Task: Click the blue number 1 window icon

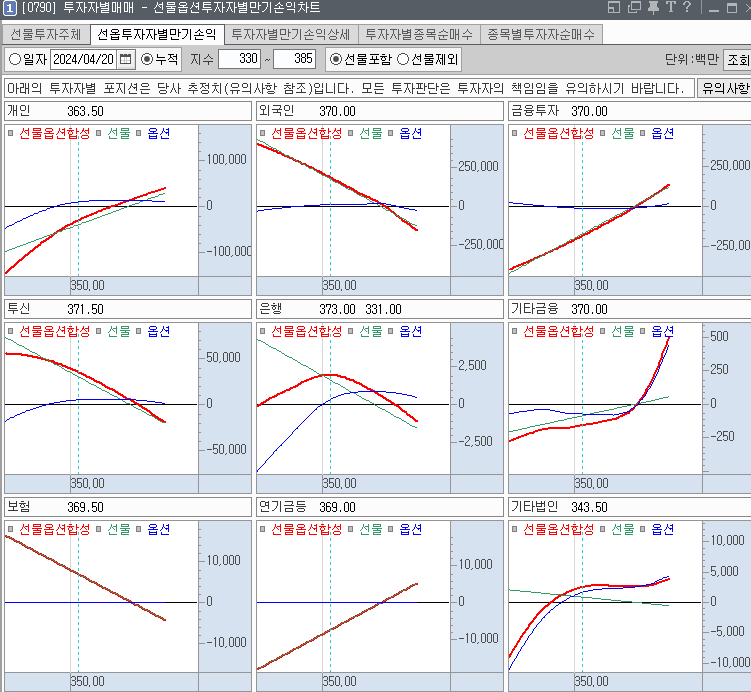Action: pos(9,9)
